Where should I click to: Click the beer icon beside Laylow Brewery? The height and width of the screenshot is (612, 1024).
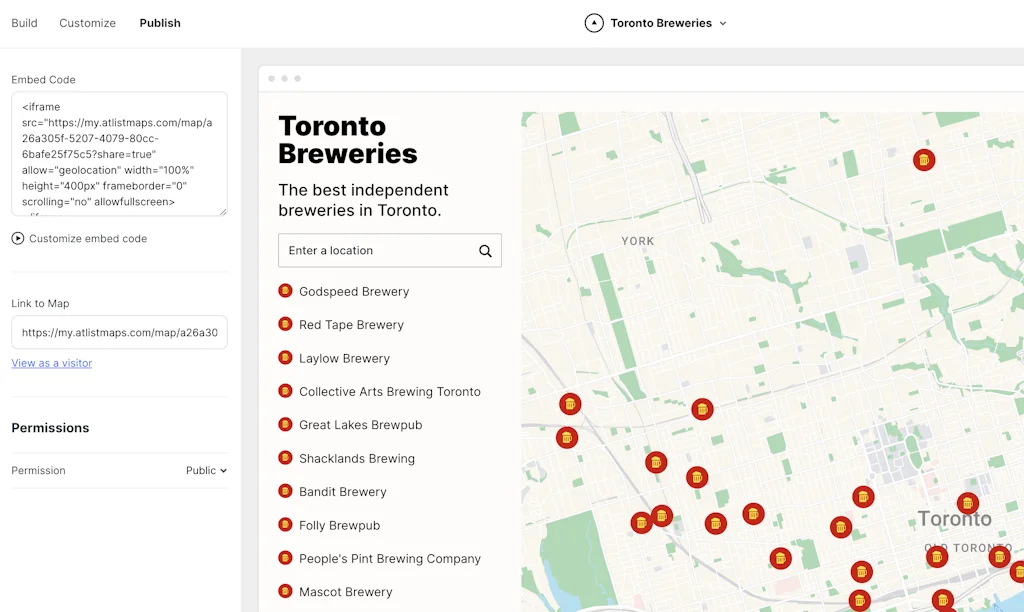click(285, 357)
